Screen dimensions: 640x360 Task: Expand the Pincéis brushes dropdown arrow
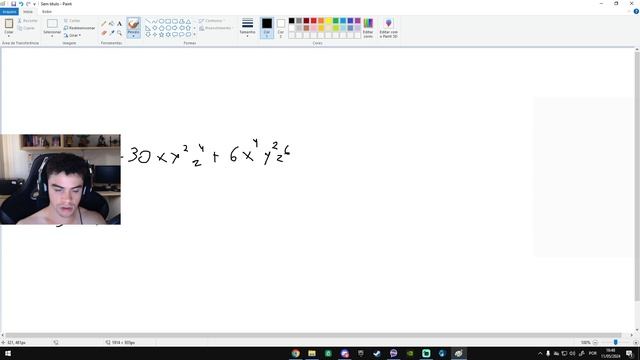[133, 36]
